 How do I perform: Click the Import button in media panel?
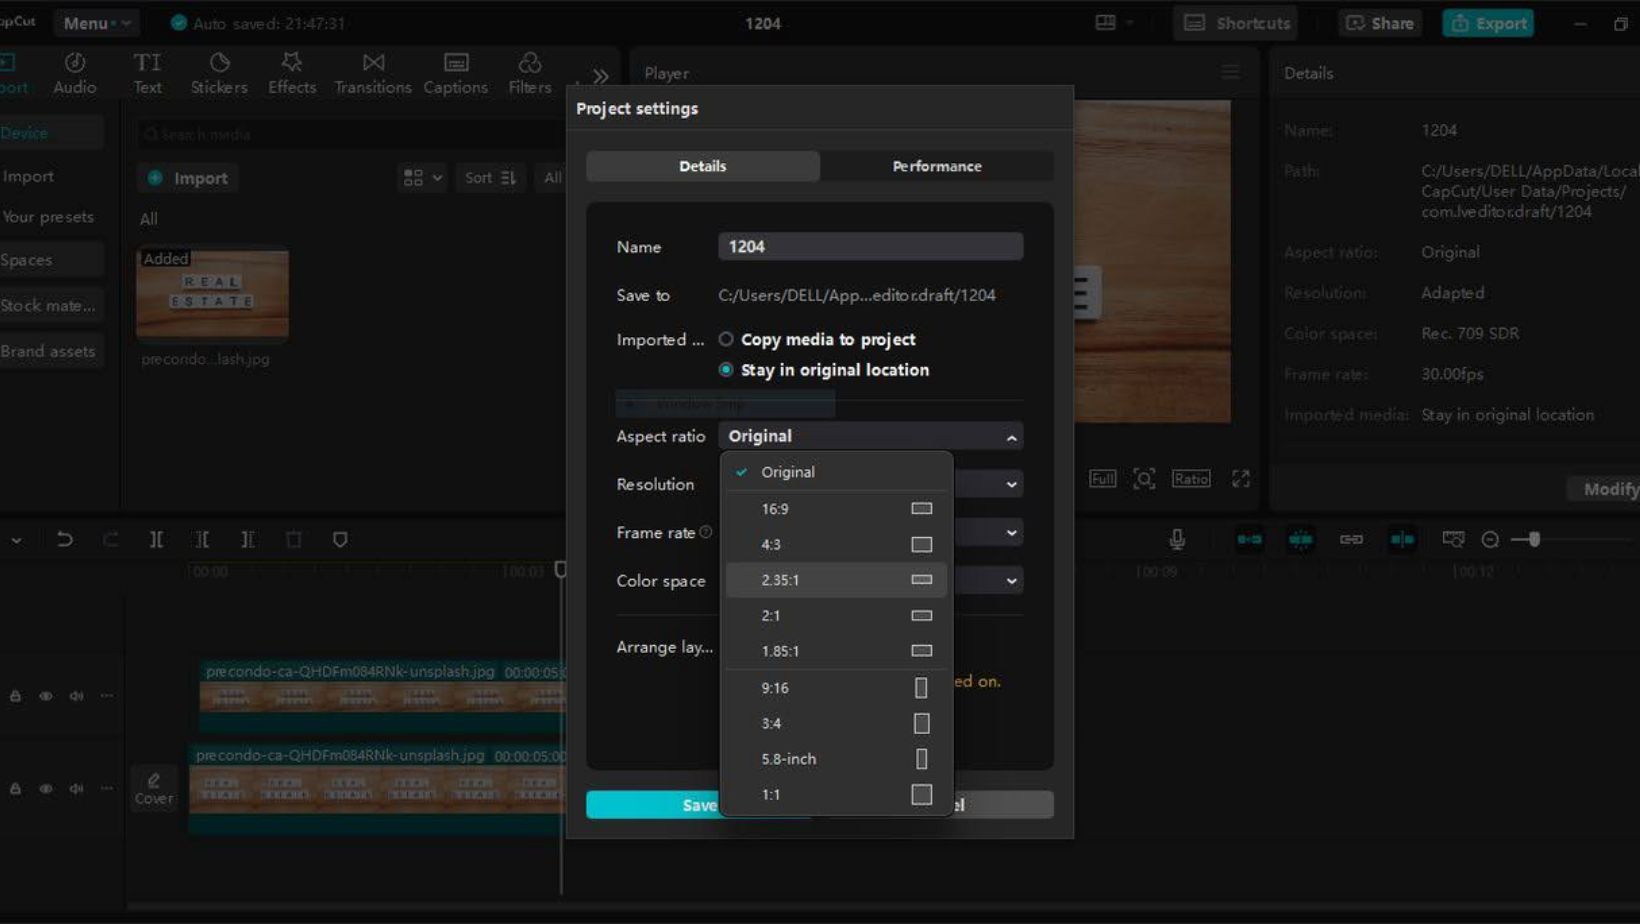pos(188,178)
